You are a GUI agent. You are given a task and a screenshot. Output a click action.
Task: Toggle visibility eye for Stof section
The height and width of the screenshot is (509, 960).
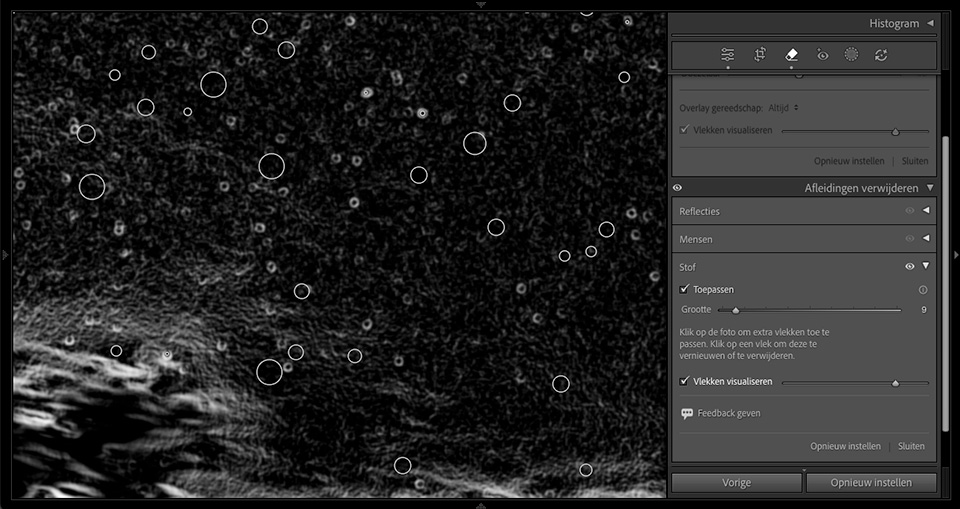tap(909, 267)
